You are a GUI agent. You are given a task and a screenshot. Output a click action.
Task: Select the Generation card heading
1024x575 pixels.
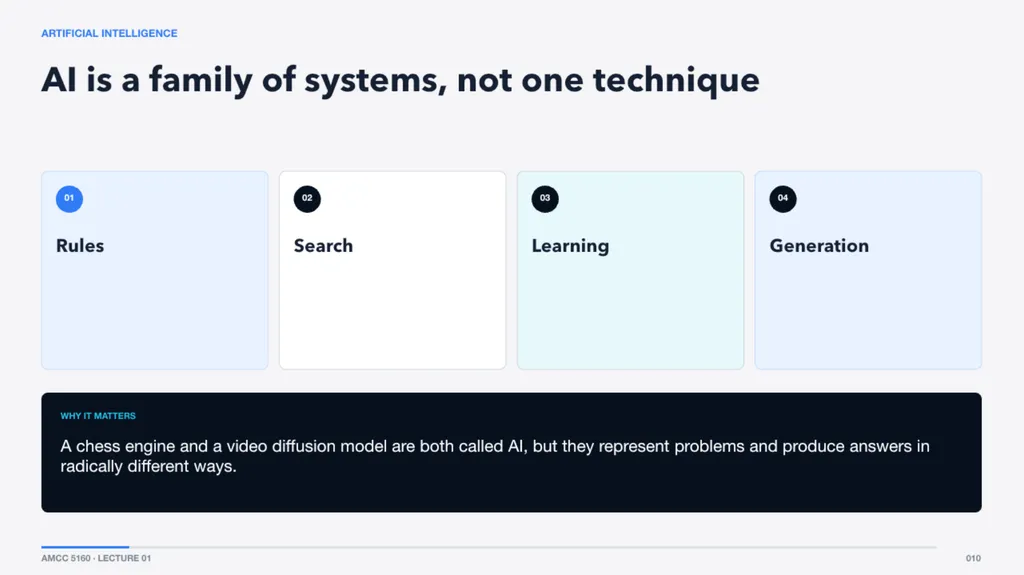[819, 246]
